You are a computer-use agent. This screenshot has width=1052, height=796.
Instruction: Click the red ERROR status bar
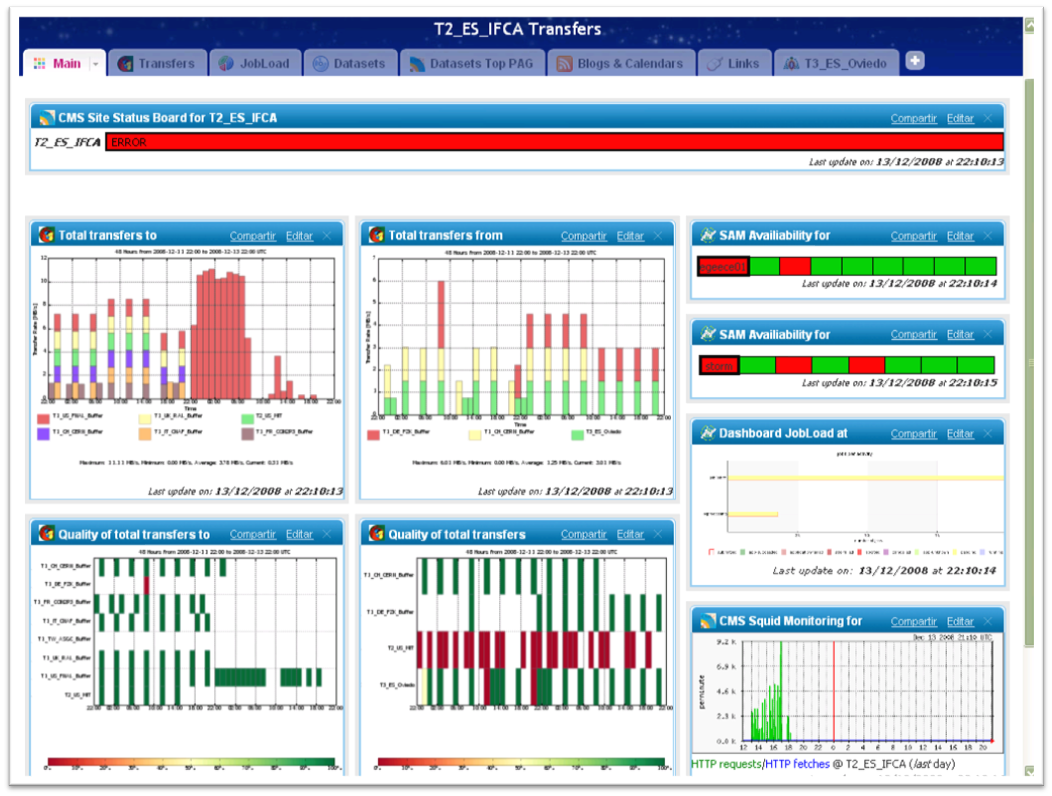coord(553,142)
